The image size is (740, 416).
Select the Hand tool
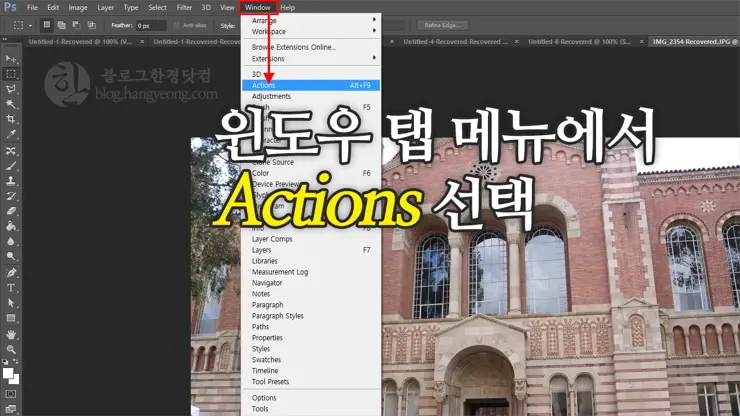(10, 334)
